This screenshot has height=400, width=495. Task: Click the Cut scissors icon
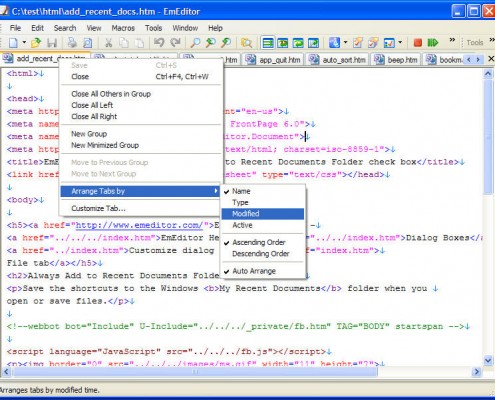108,43
